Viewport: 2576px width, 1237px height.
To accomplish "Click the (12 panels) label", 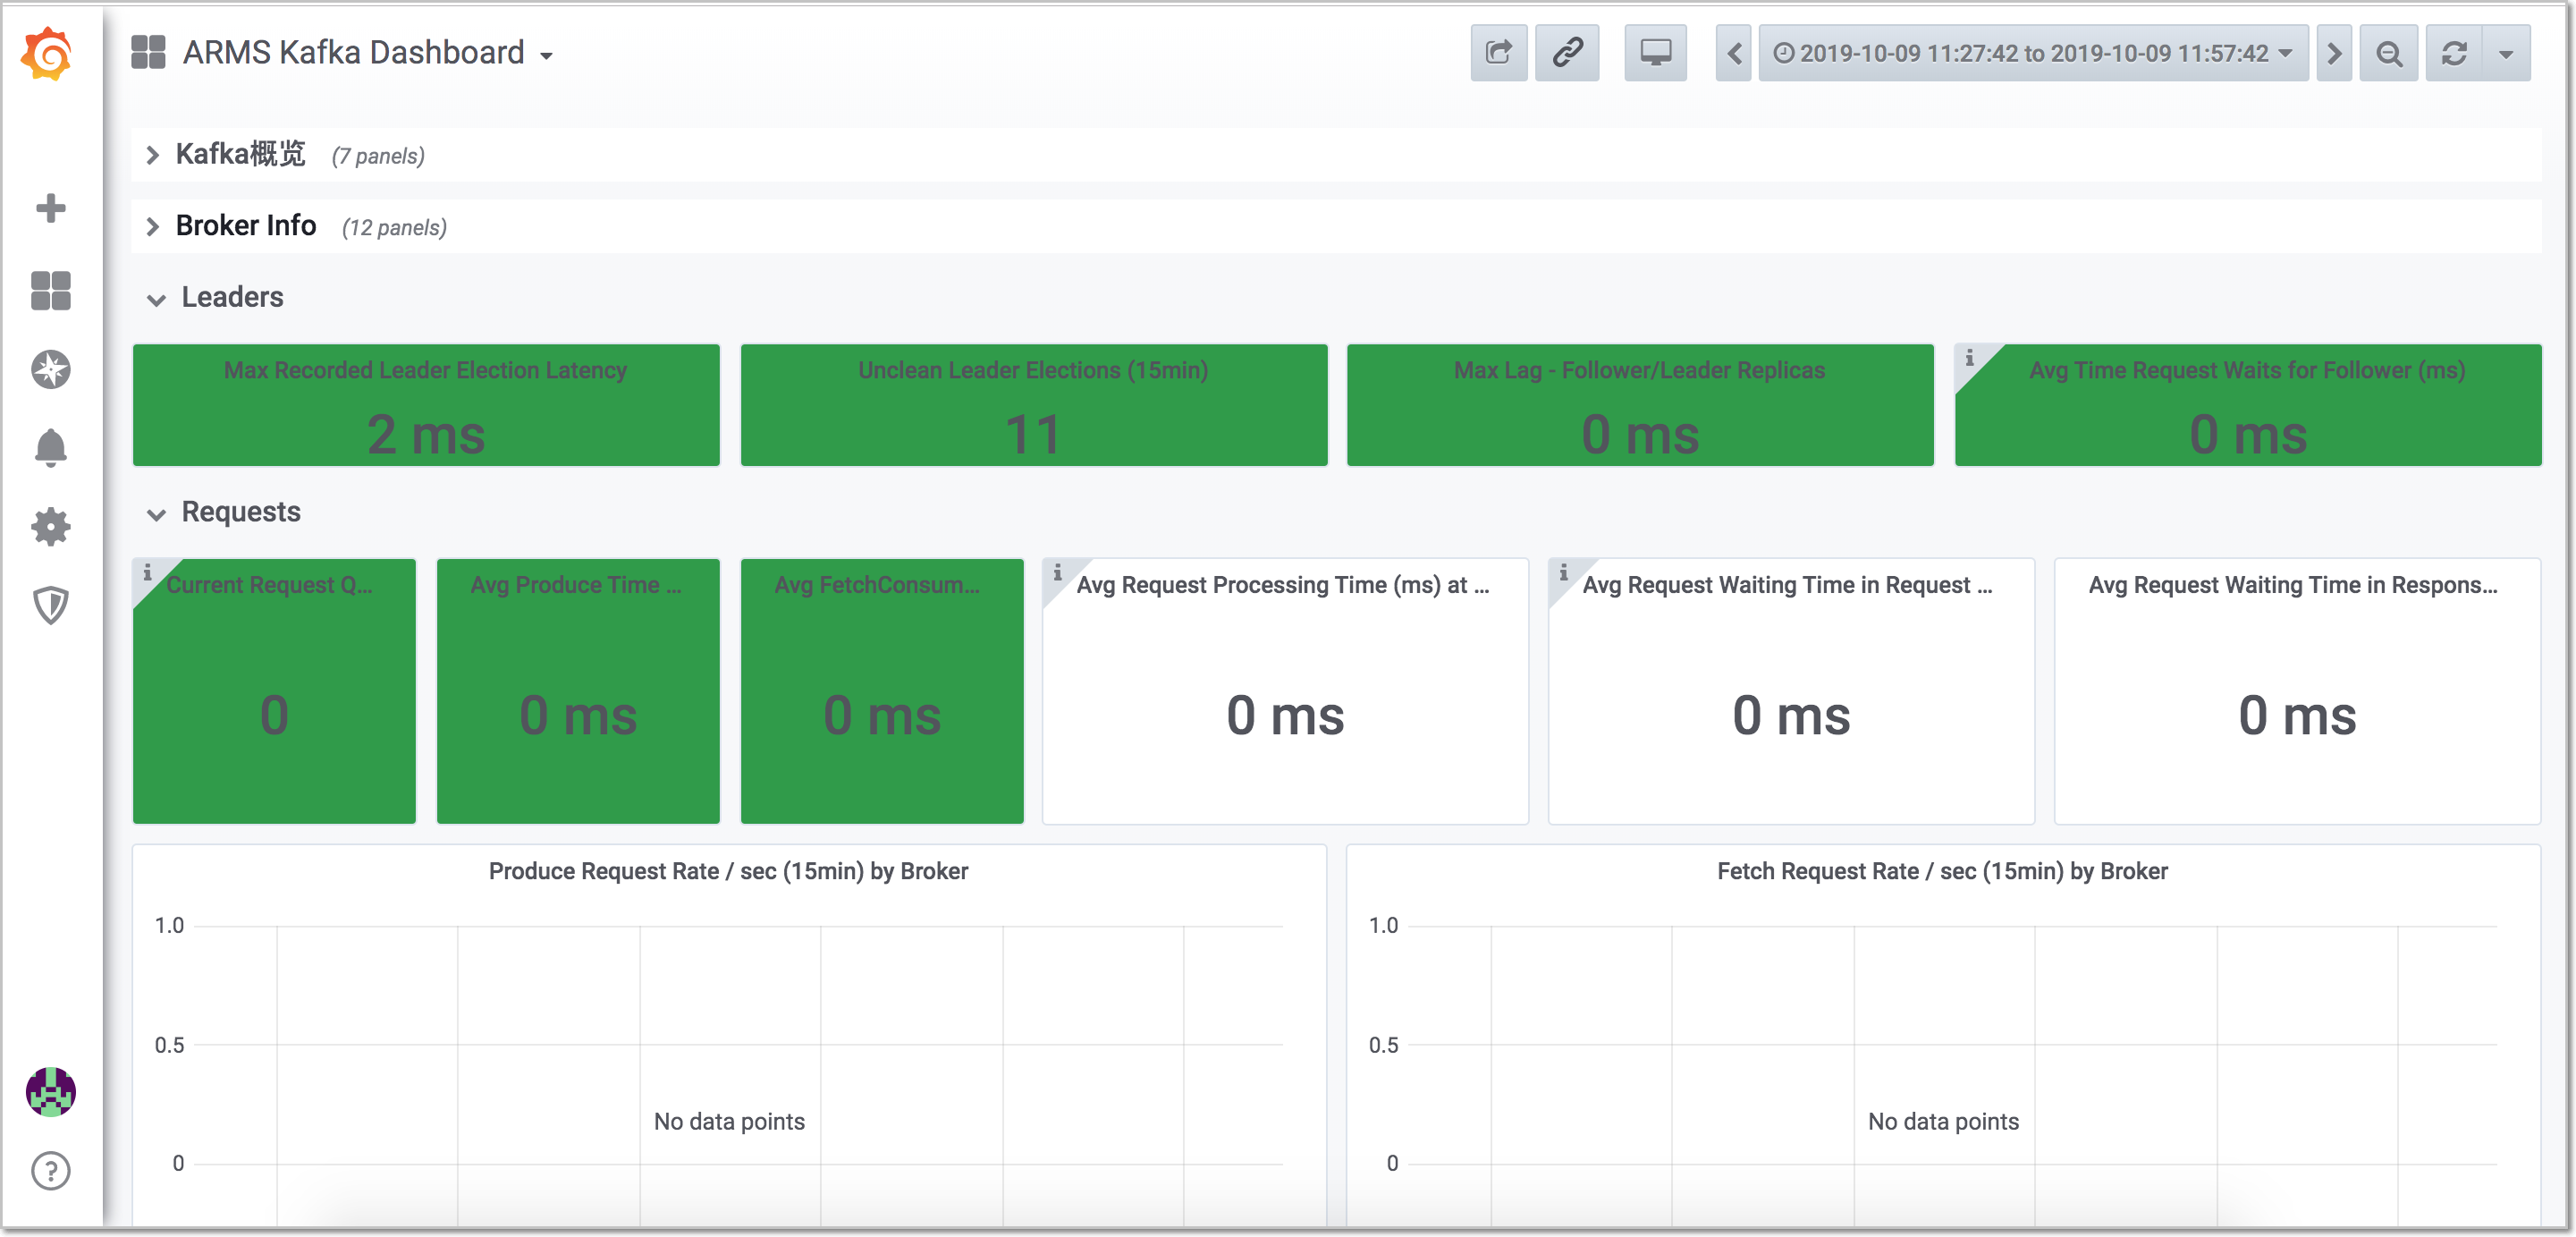I will (x=395, y=228).
